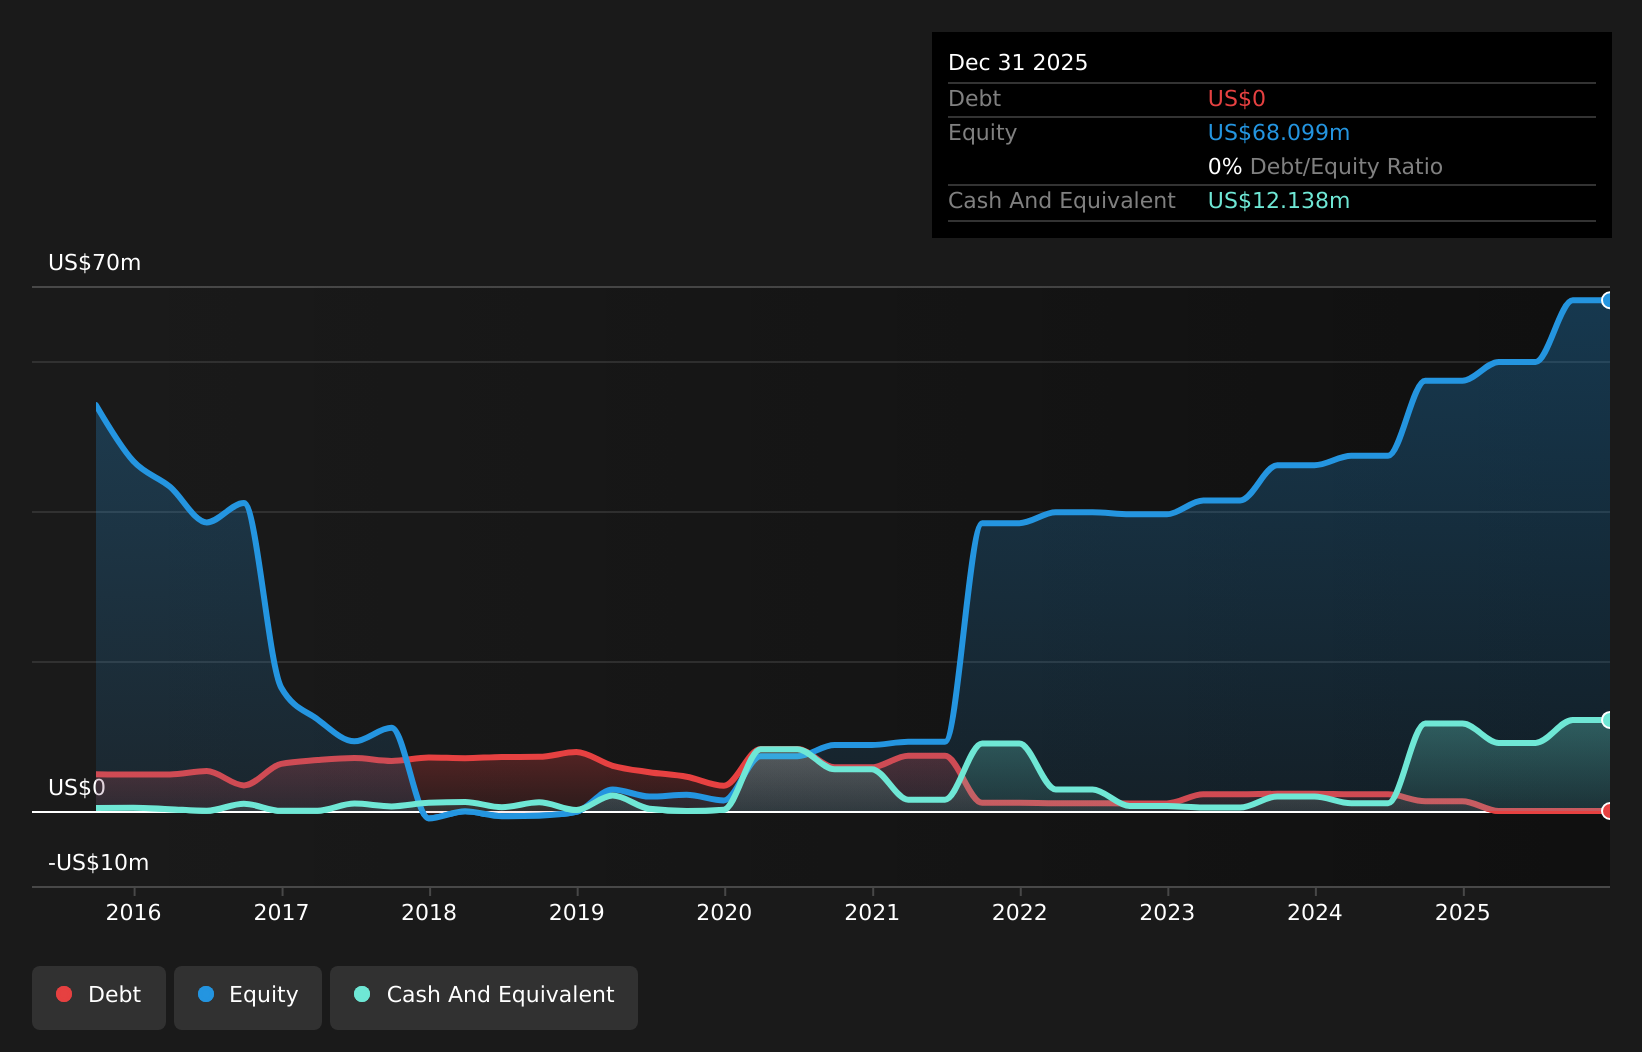This screenshot has height=1052, width=1642.
Task: Click the US$12.138m cash value
Action: click(x=1279, y=201)
